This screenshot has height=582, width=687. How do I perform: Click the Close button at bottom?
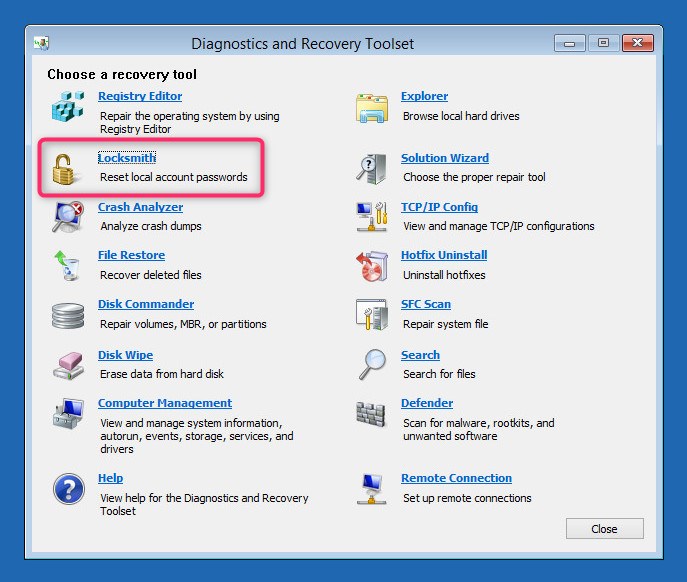pyautogui.click(x=605, y=529)
